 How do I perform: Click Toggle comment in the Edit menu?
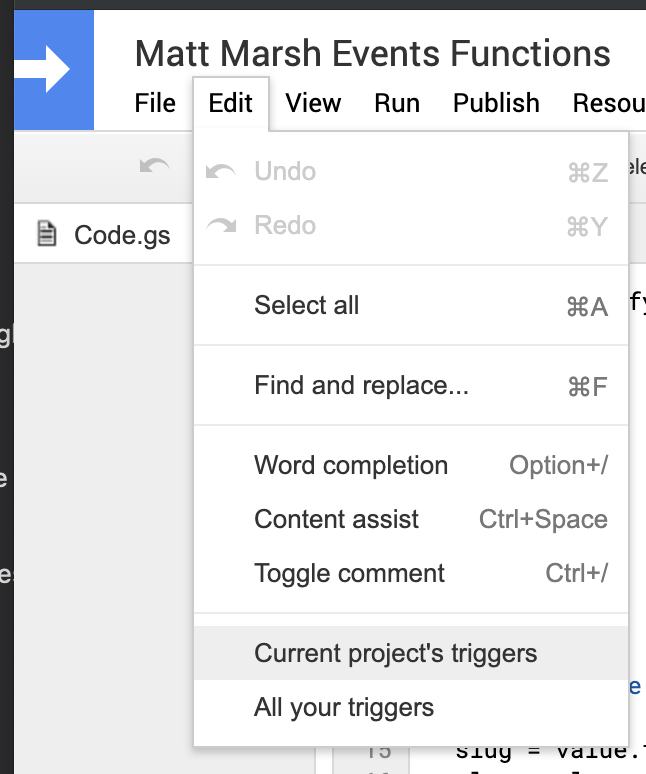(x=349, y=574)
